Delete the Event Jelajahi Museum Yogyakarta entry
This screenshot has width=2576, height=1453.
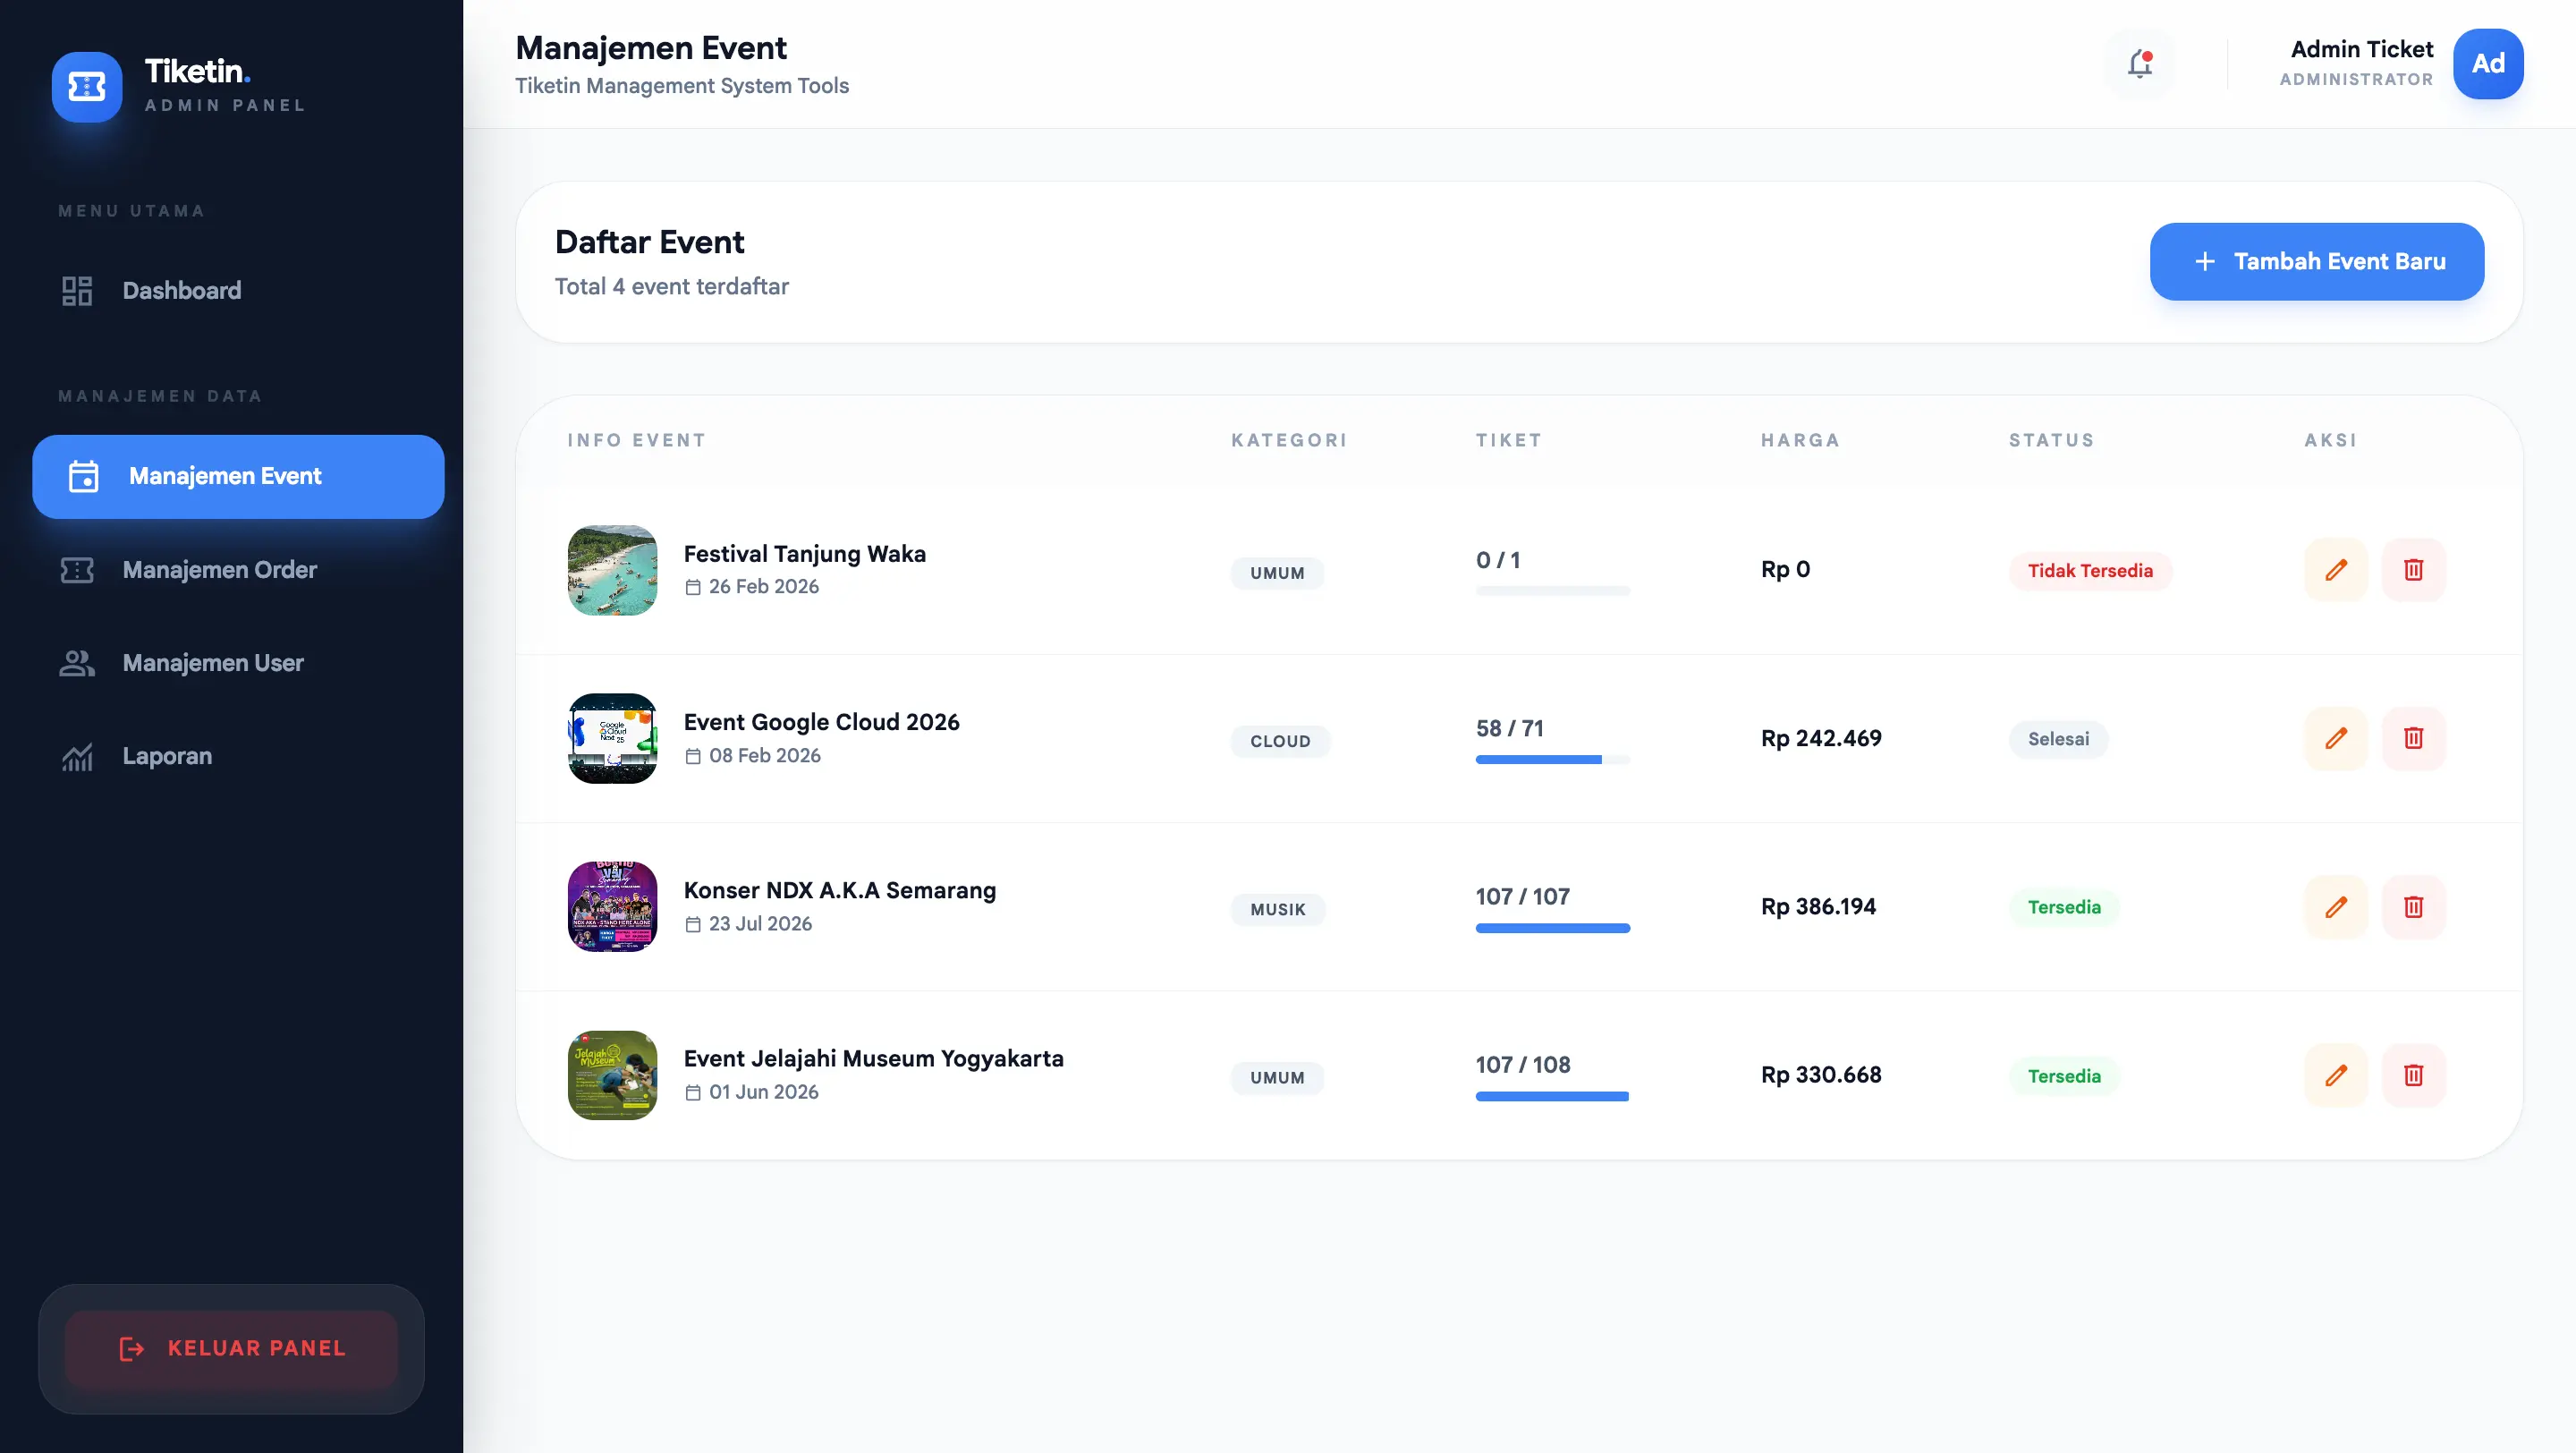coord(2413,1075)
